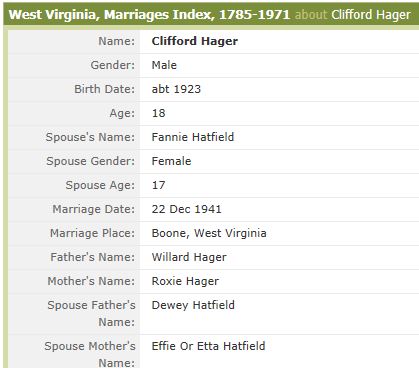The width and height of the screenshot is (419, 368).
Task: Click the Gender value Male
Action: click(x=164, y=65)
